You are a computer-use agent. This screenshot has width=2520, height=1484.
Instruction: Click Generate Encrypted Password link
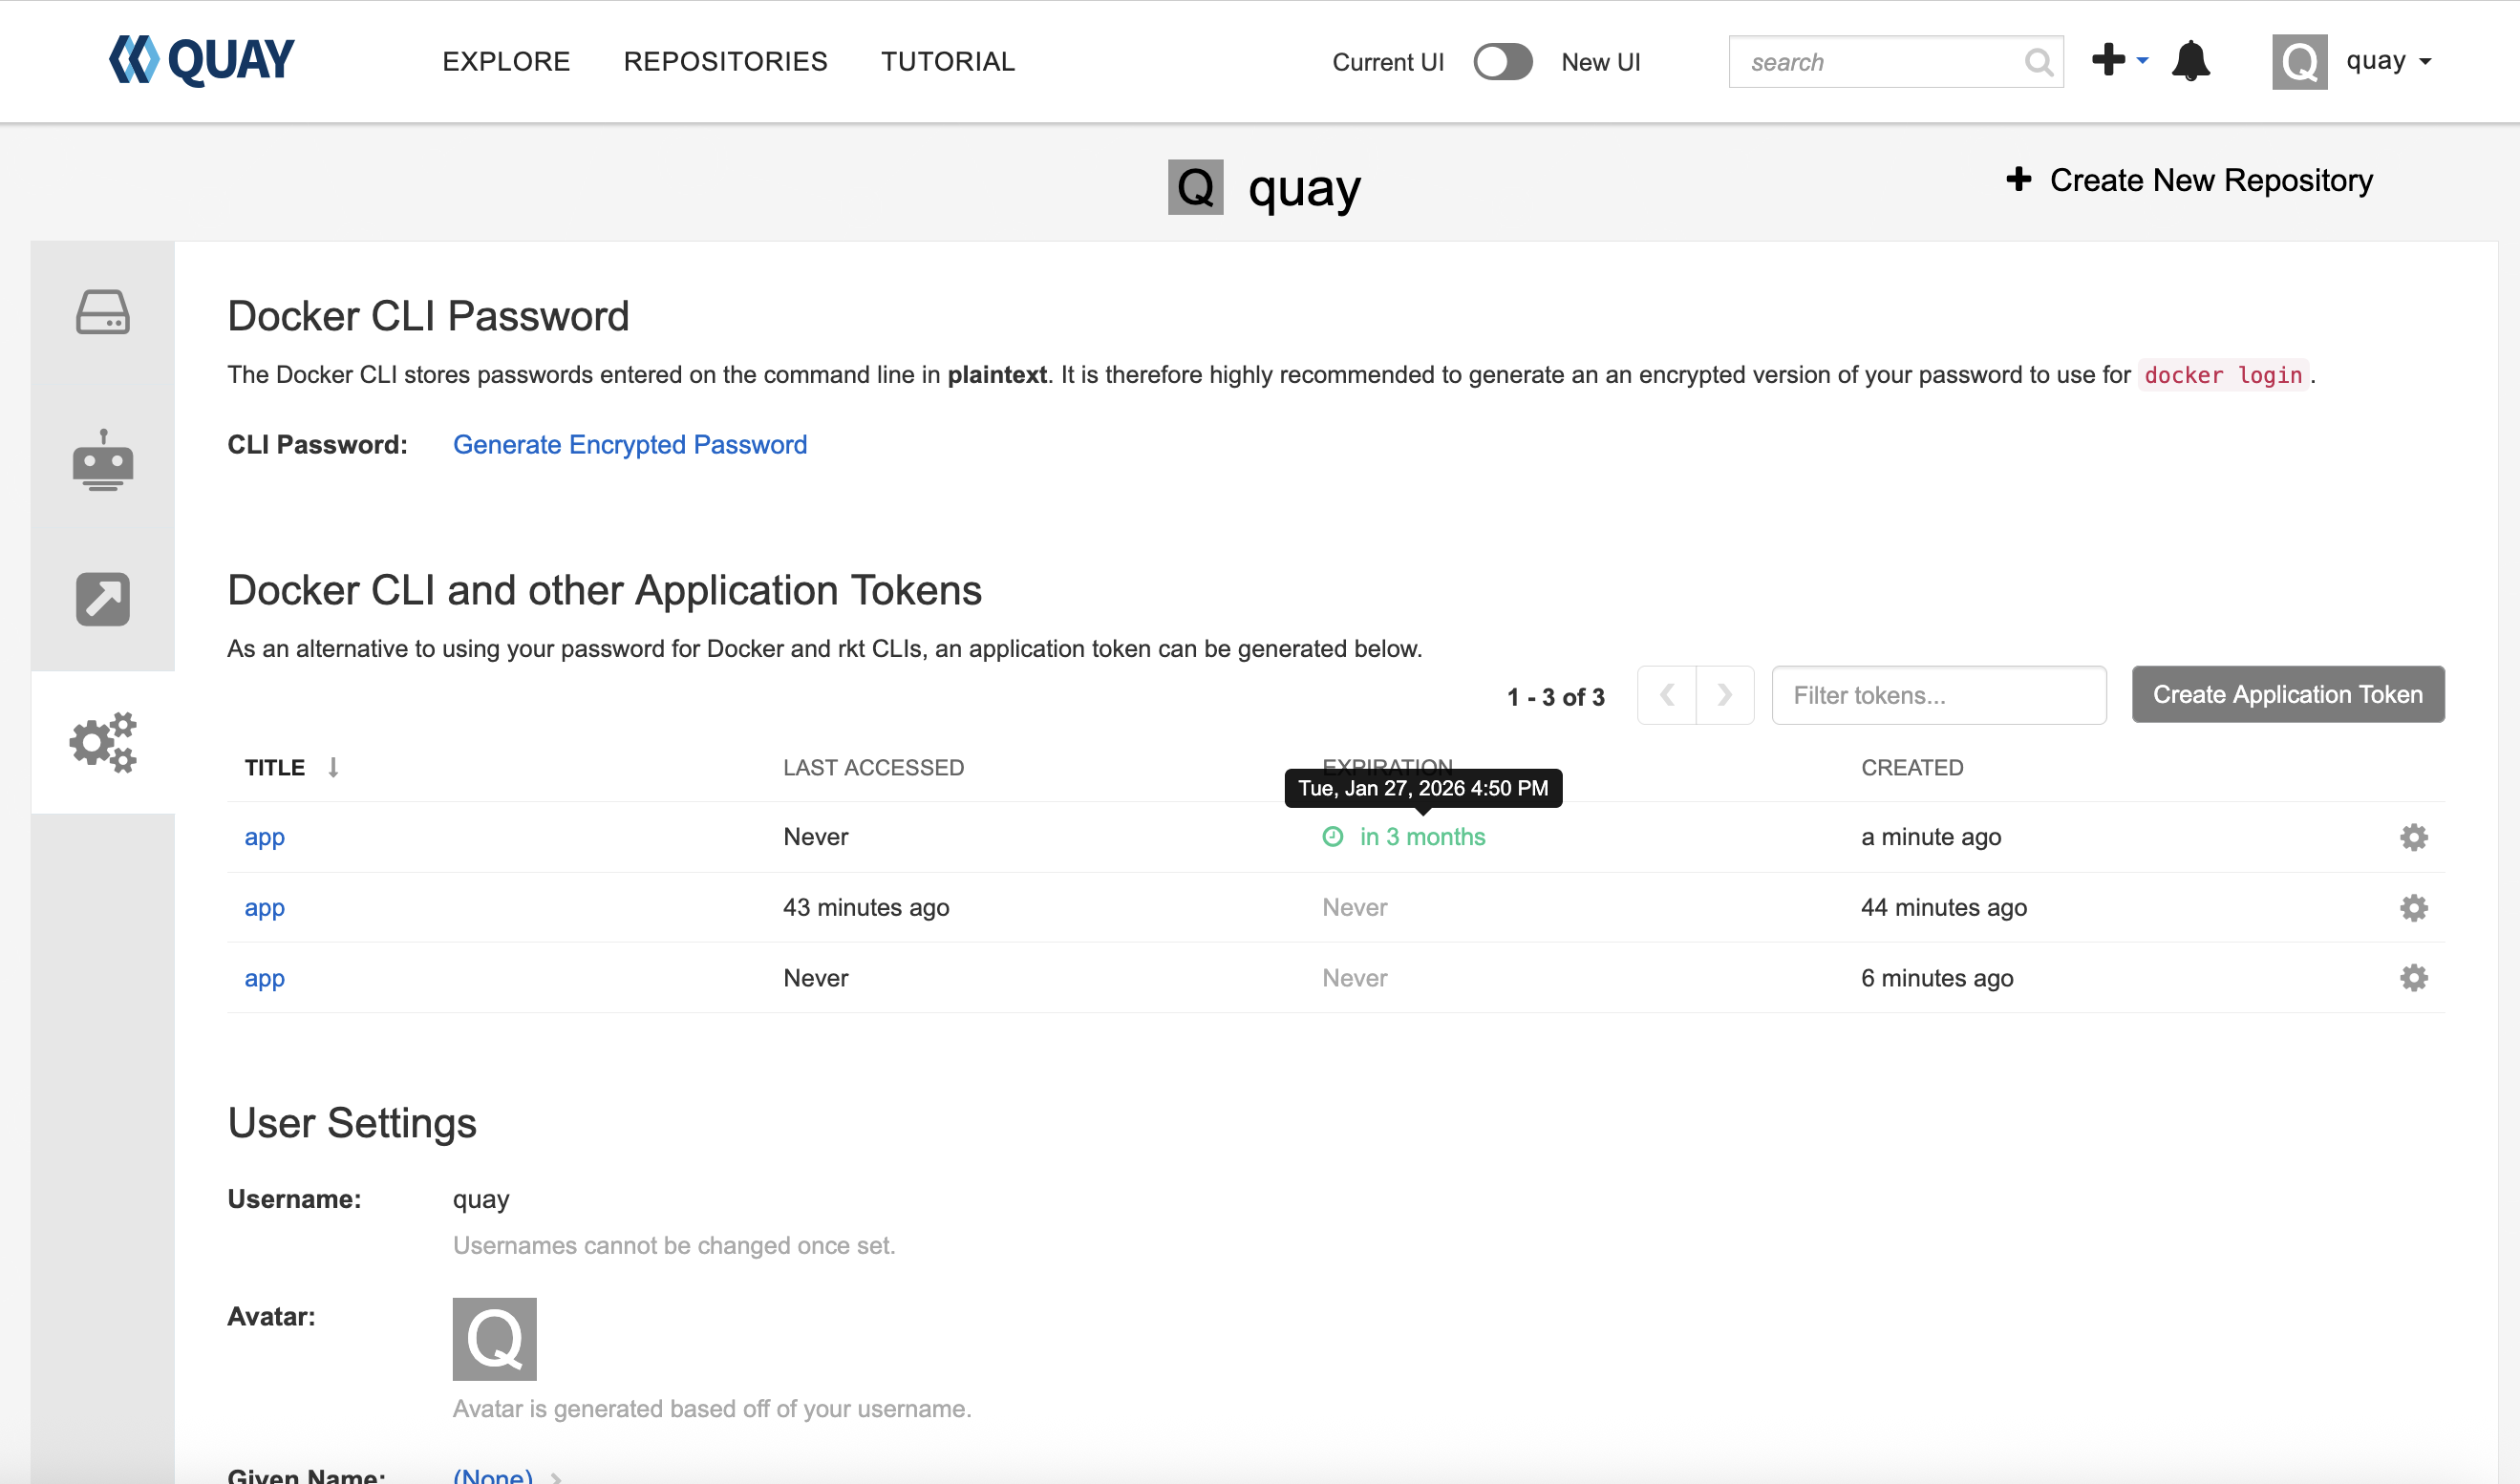coord(629,445)
